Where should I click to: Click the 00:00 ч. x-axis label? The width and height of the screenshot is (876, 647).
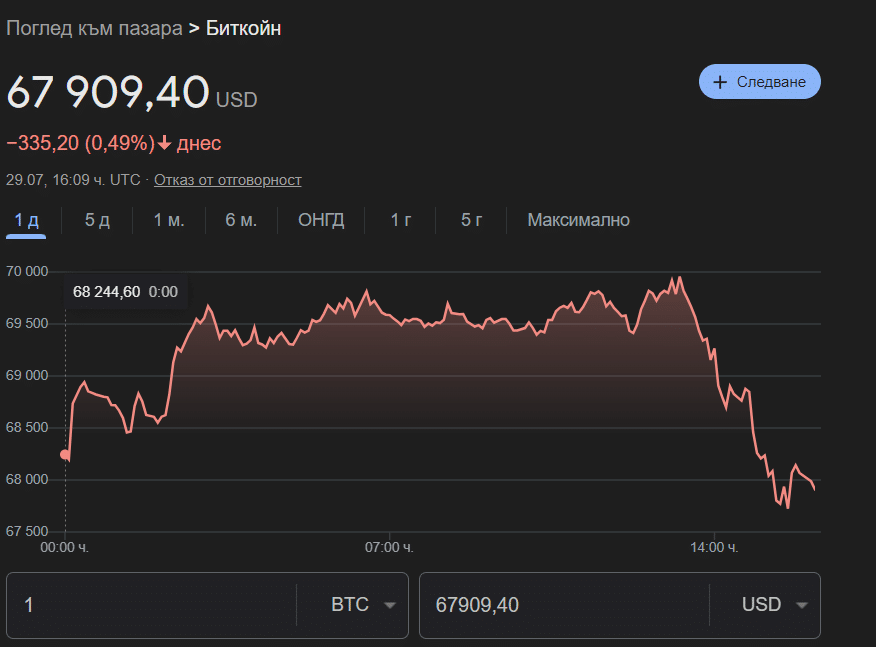tap(64, 548)
